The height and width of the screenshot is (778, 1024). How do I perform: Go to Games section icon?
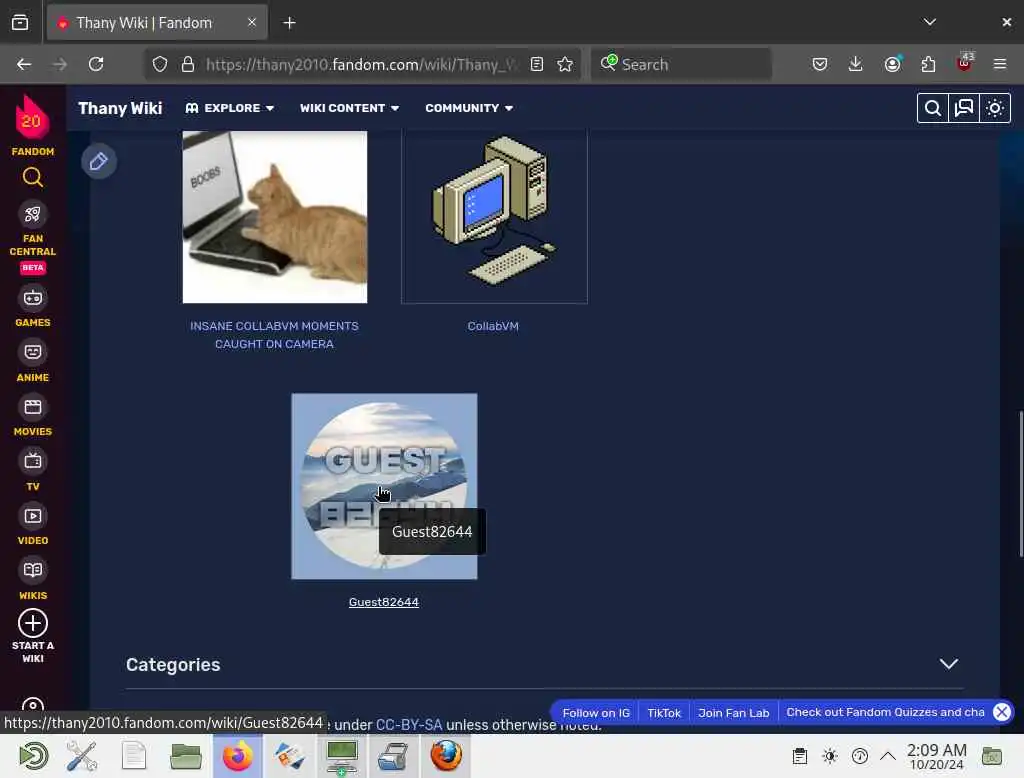33,299
